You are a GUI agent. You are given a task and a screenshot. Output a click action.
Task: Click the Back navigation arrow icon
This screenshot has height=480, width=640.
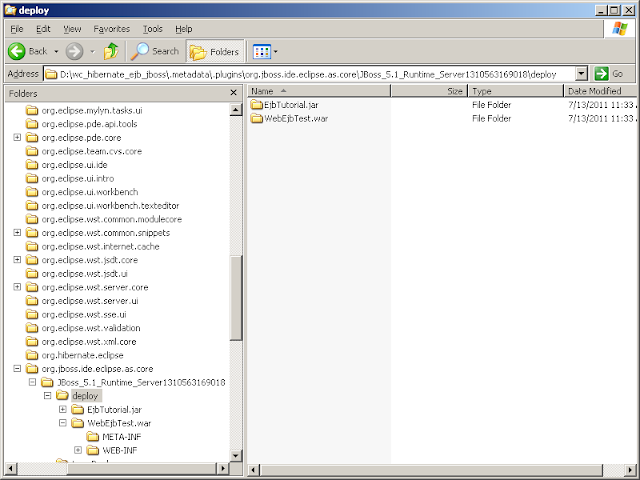point(17,51)
